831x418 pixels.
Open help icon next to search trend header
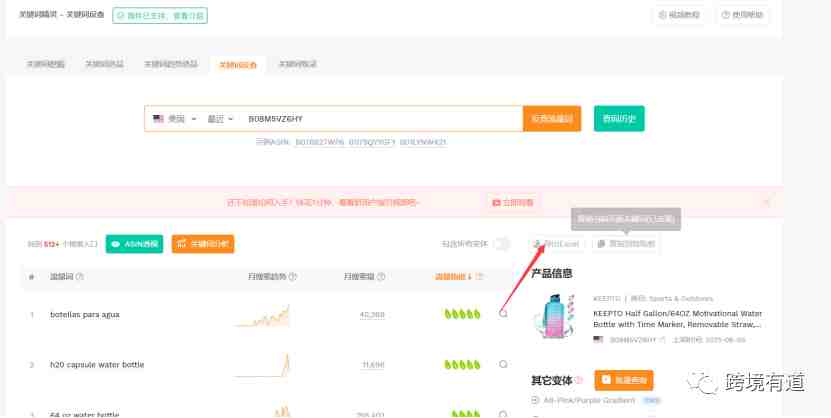click(x=292, y=277)
